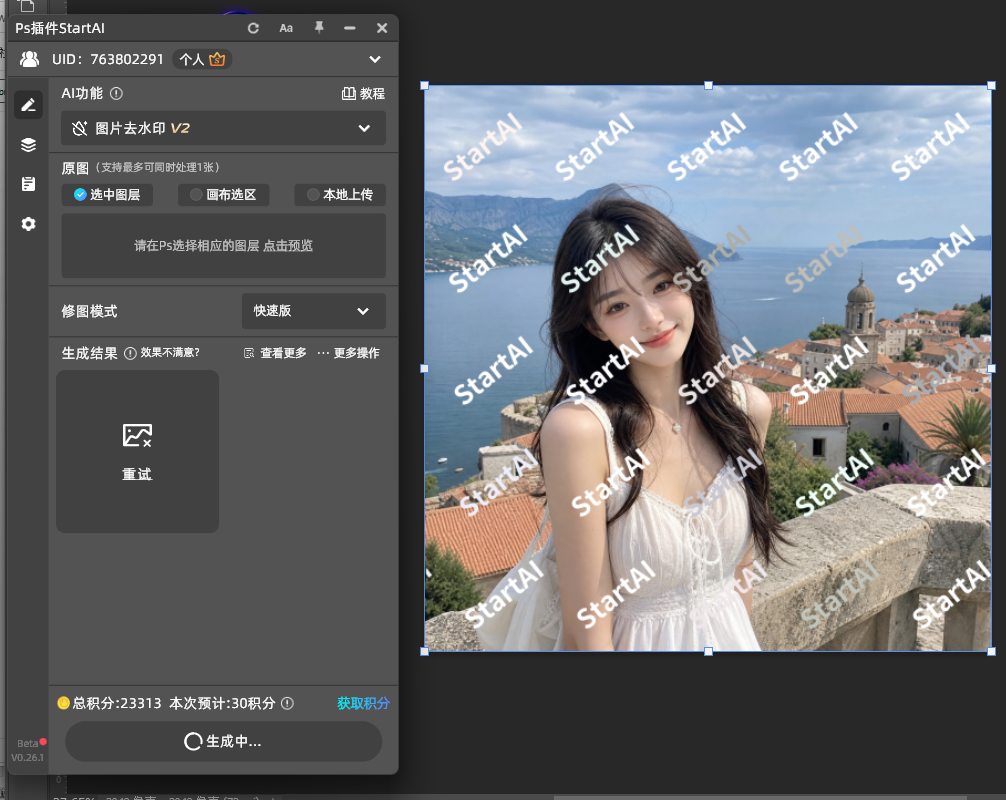Open the pencil edit tab in sidebar
This screenshot has height=800, width=1006.
pyautogui.click(x=28, y=105)
